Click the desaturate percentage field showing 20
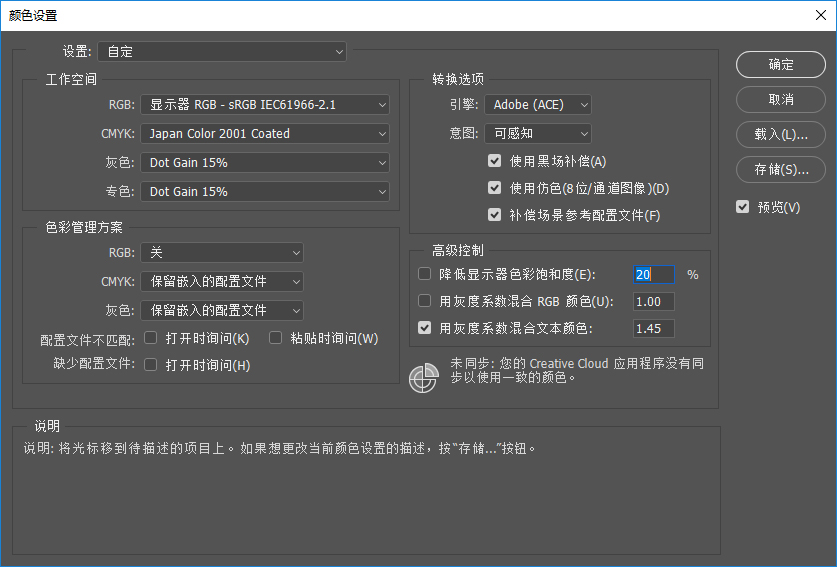 (653, 274)
